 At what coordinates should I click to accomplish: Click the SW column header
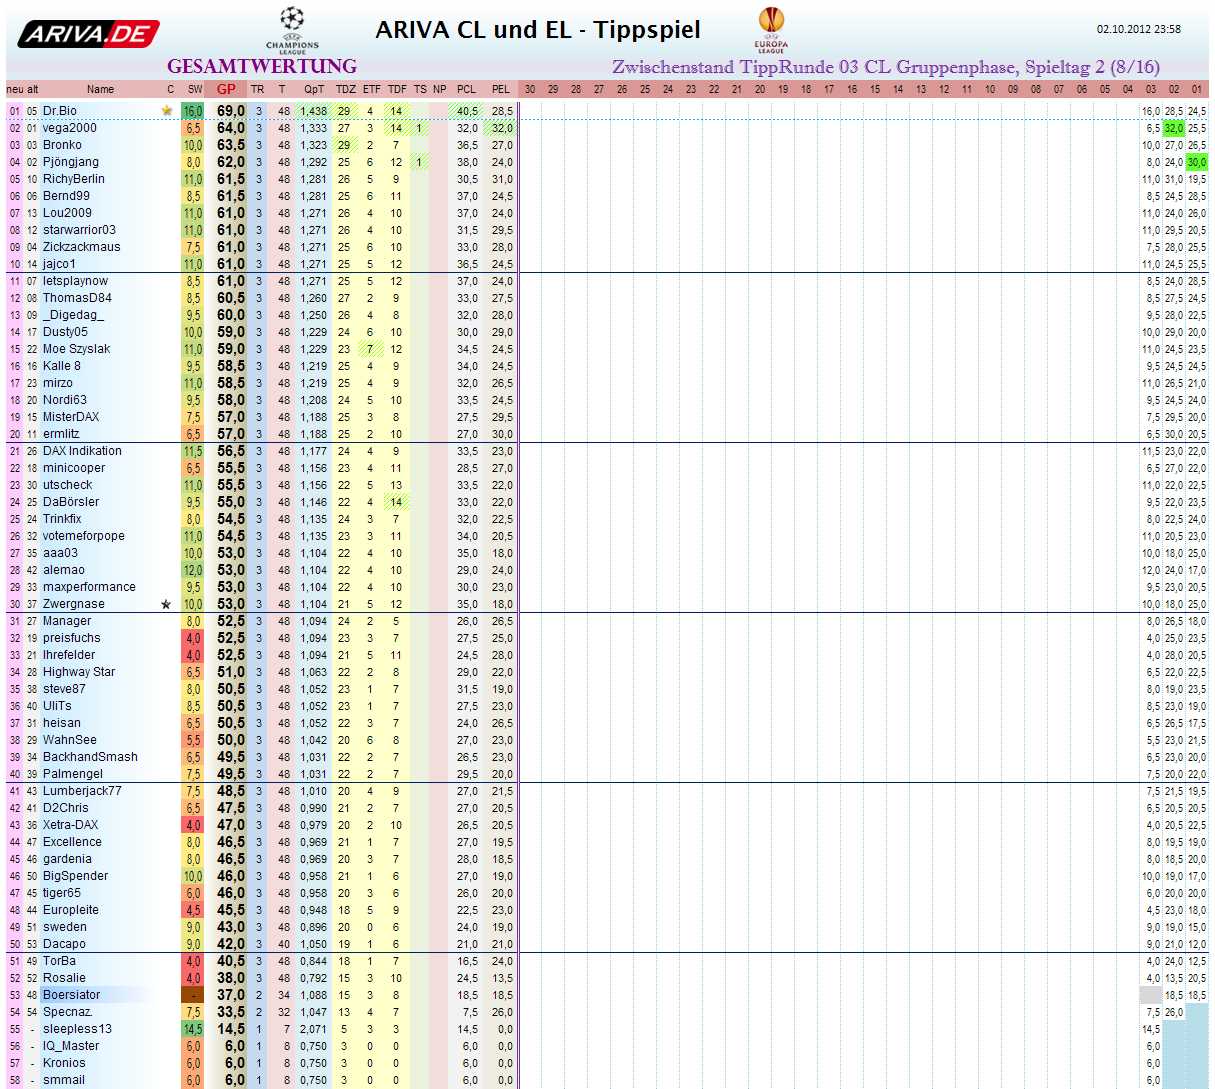[195, 89]
